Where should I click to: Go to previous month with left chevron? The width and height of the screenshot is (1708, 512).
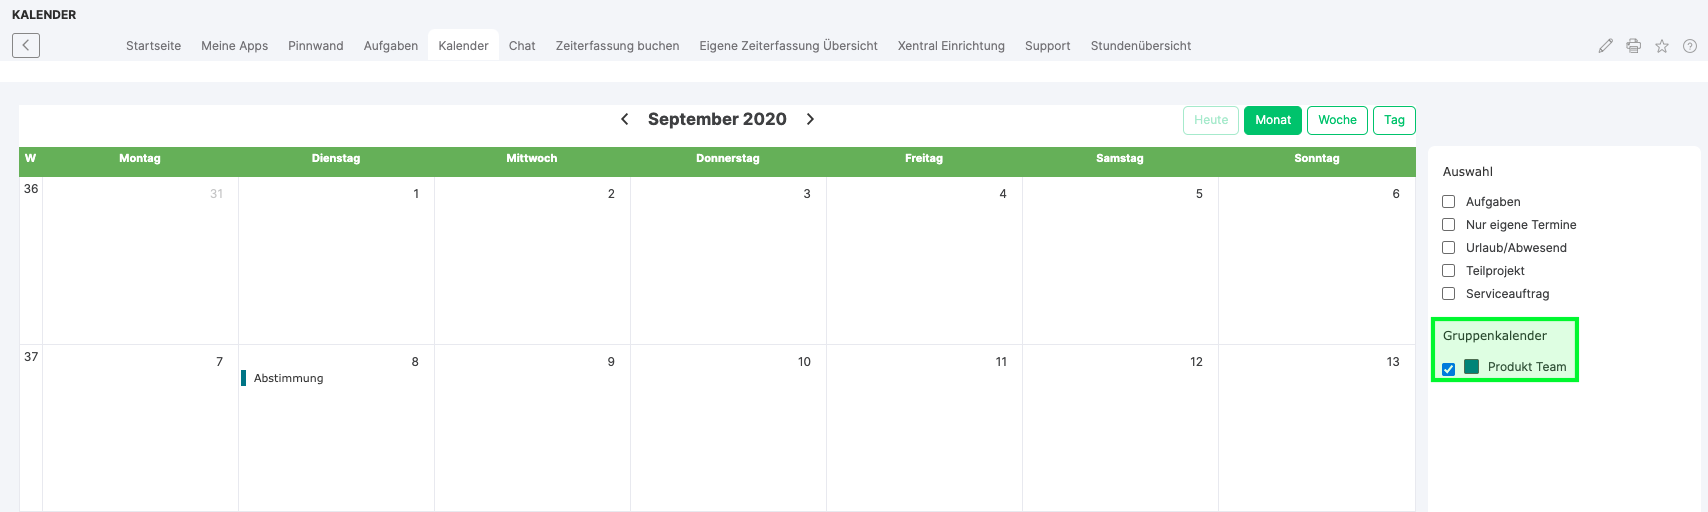click(625, 119)
